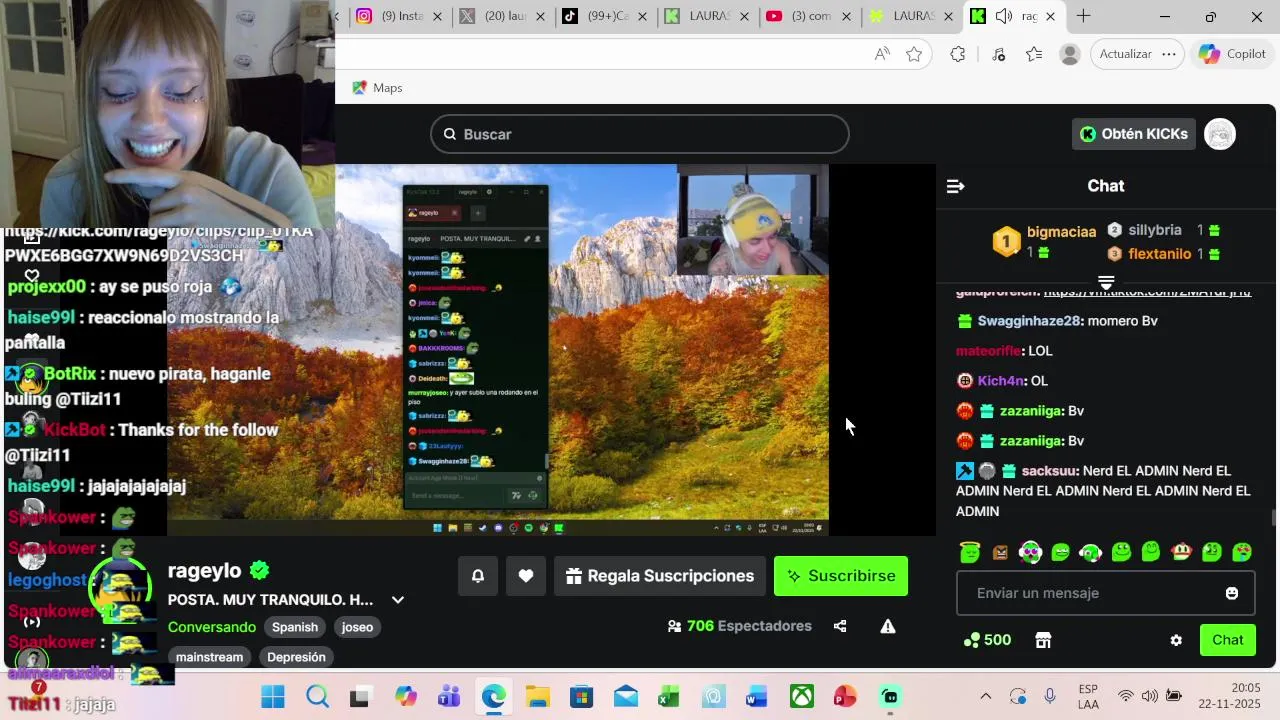The height and width of the screenshot is (720, 1280).
Task: Open a new browser tab
Action: (1083, 16)
